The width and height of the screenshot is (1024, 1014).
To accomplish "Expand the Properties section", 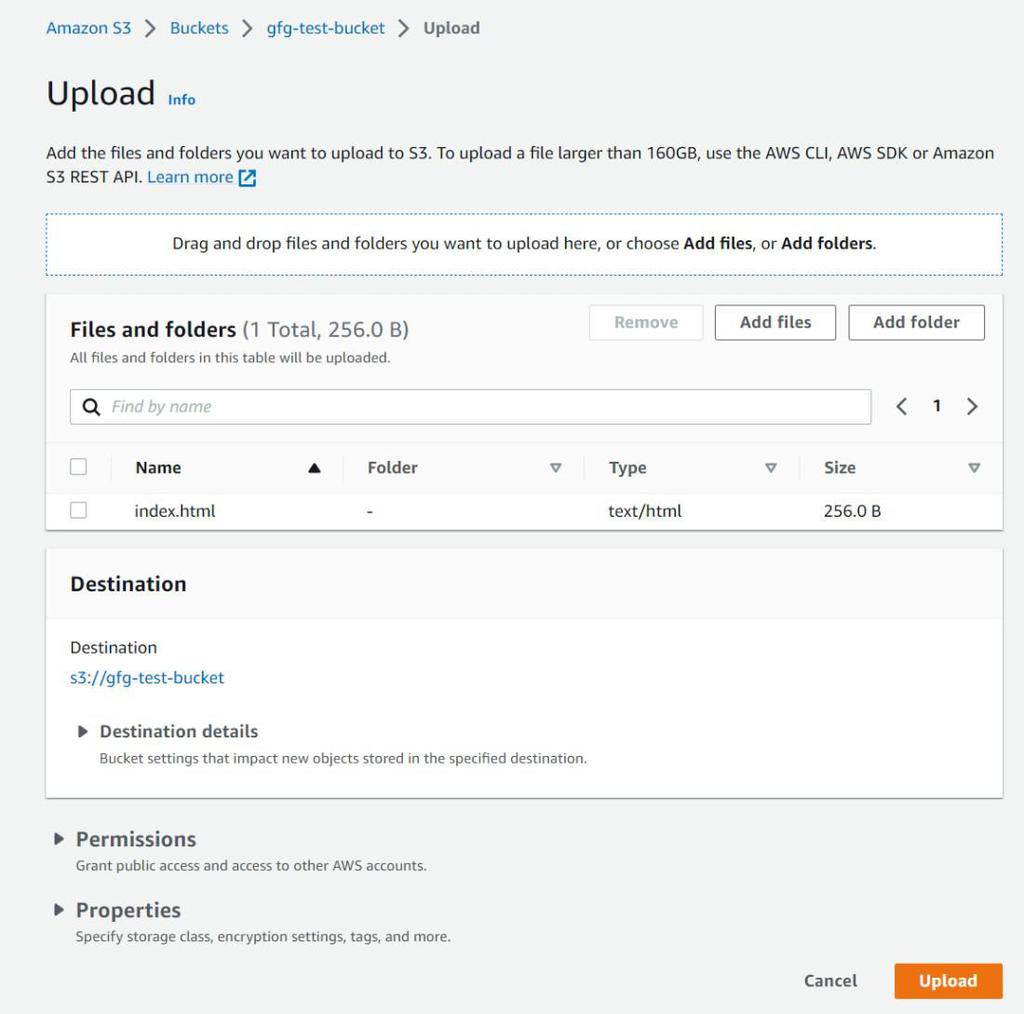I will (59, 910).
